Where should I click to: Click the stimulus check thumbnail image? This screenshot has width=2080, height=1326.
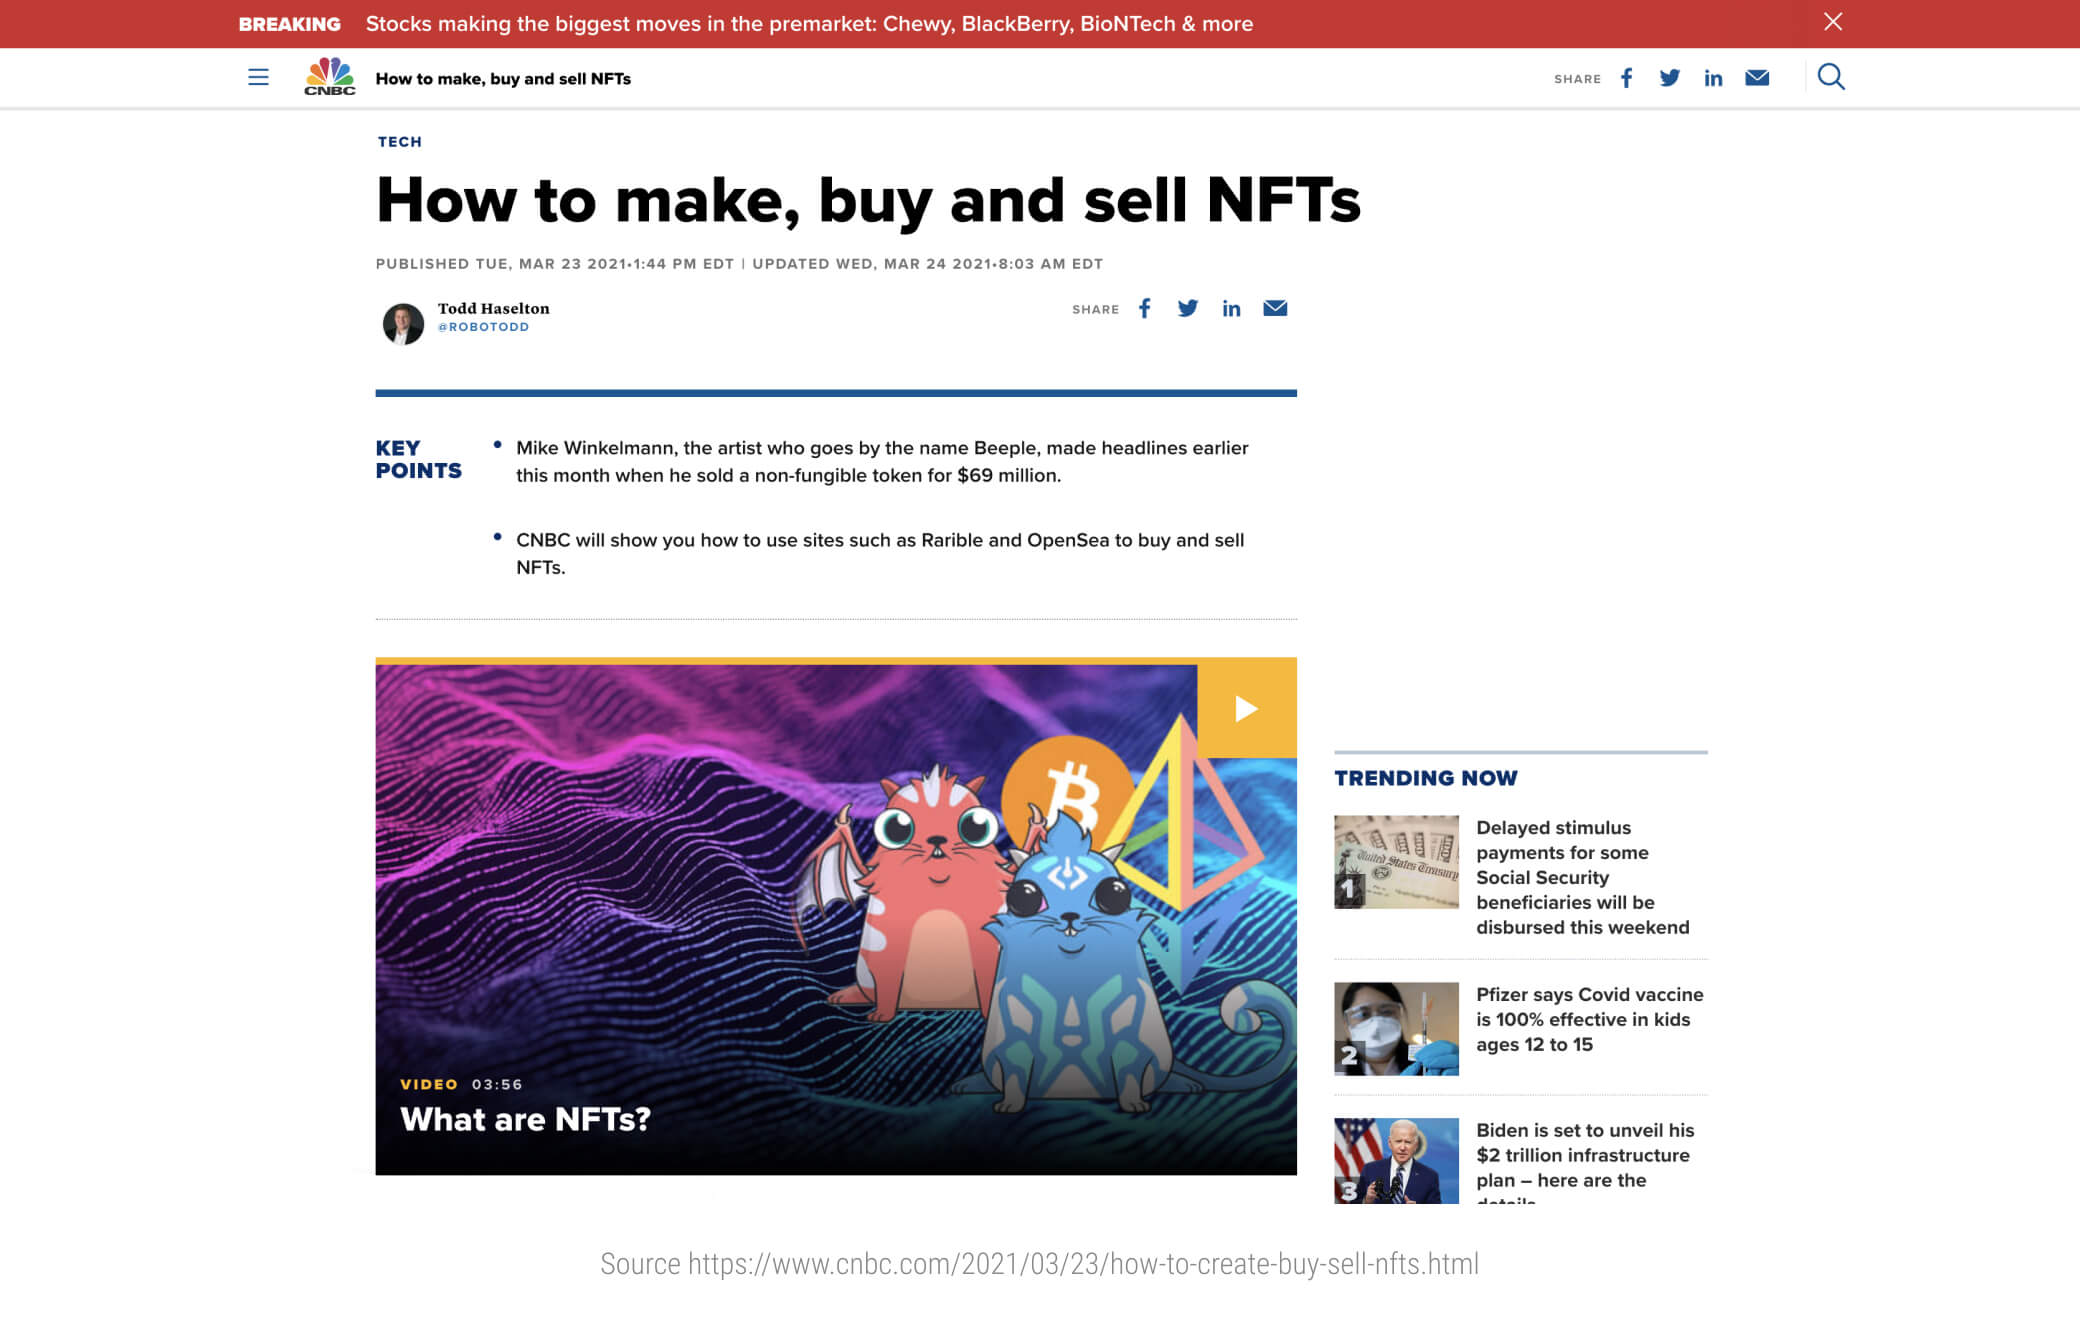1396,862
